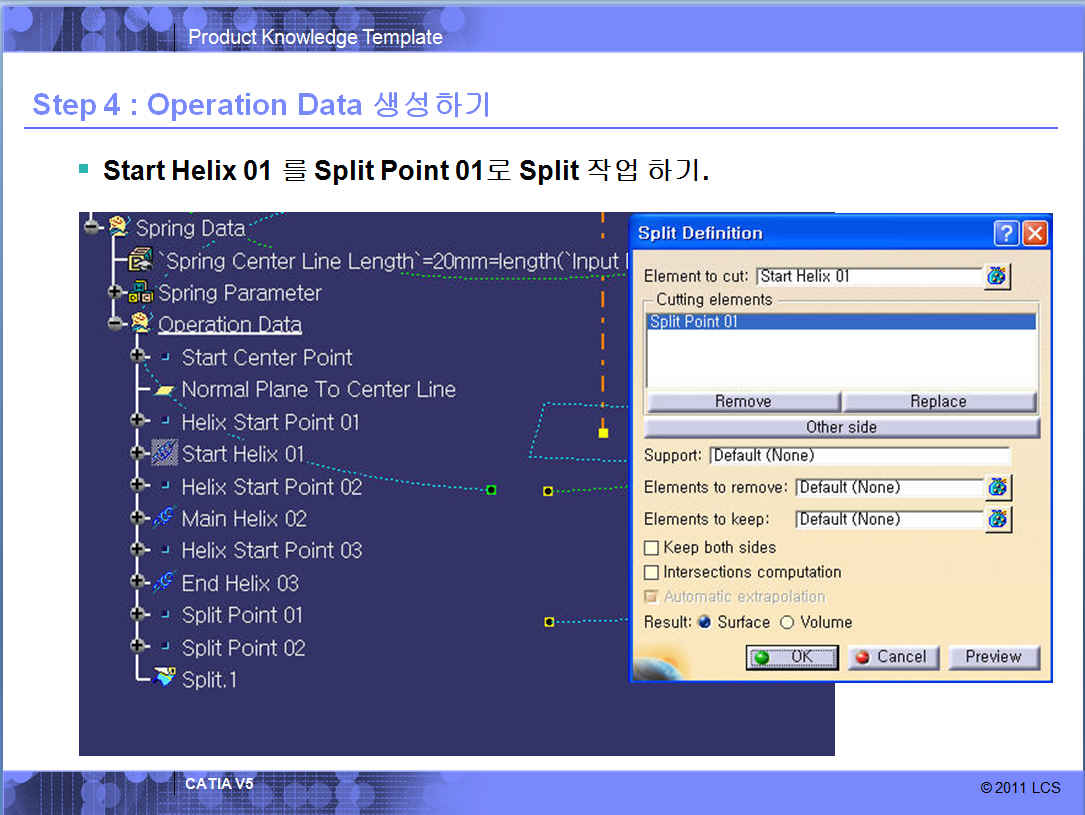The image size is (1085, 815).
Task: Enable Keep both sides checkbox
Action: (x=652, y=548)
